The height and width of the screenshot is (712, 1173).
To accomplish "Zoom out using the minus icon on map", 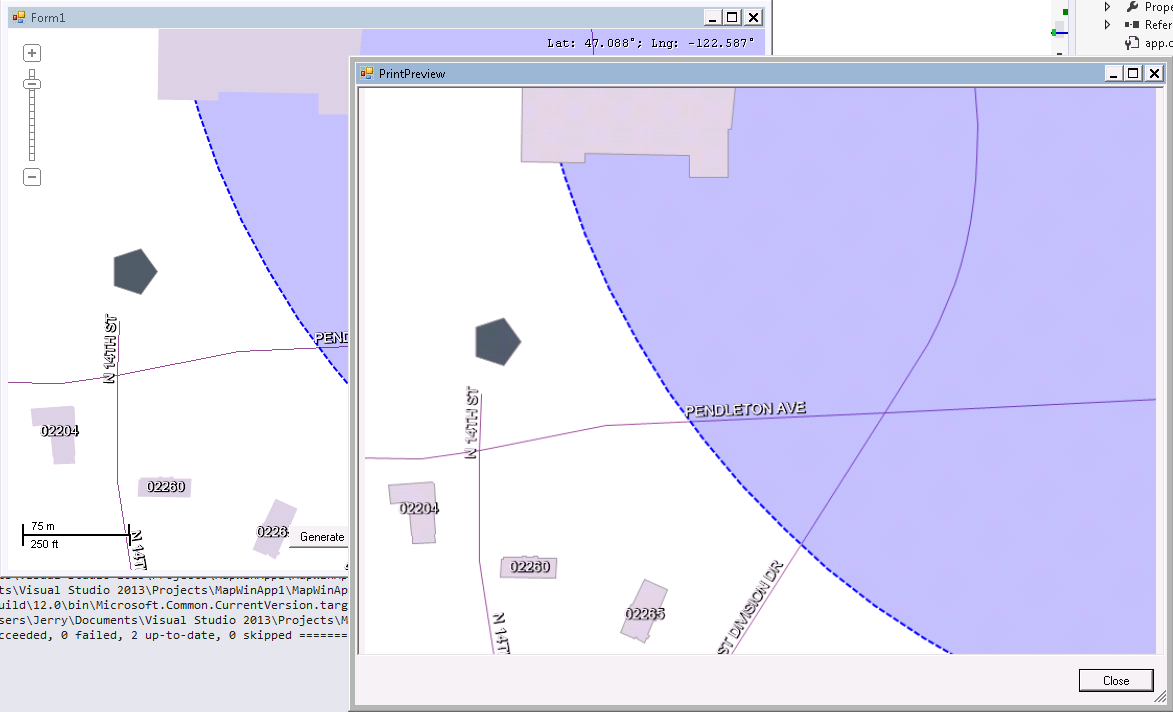I will point(31,177).
